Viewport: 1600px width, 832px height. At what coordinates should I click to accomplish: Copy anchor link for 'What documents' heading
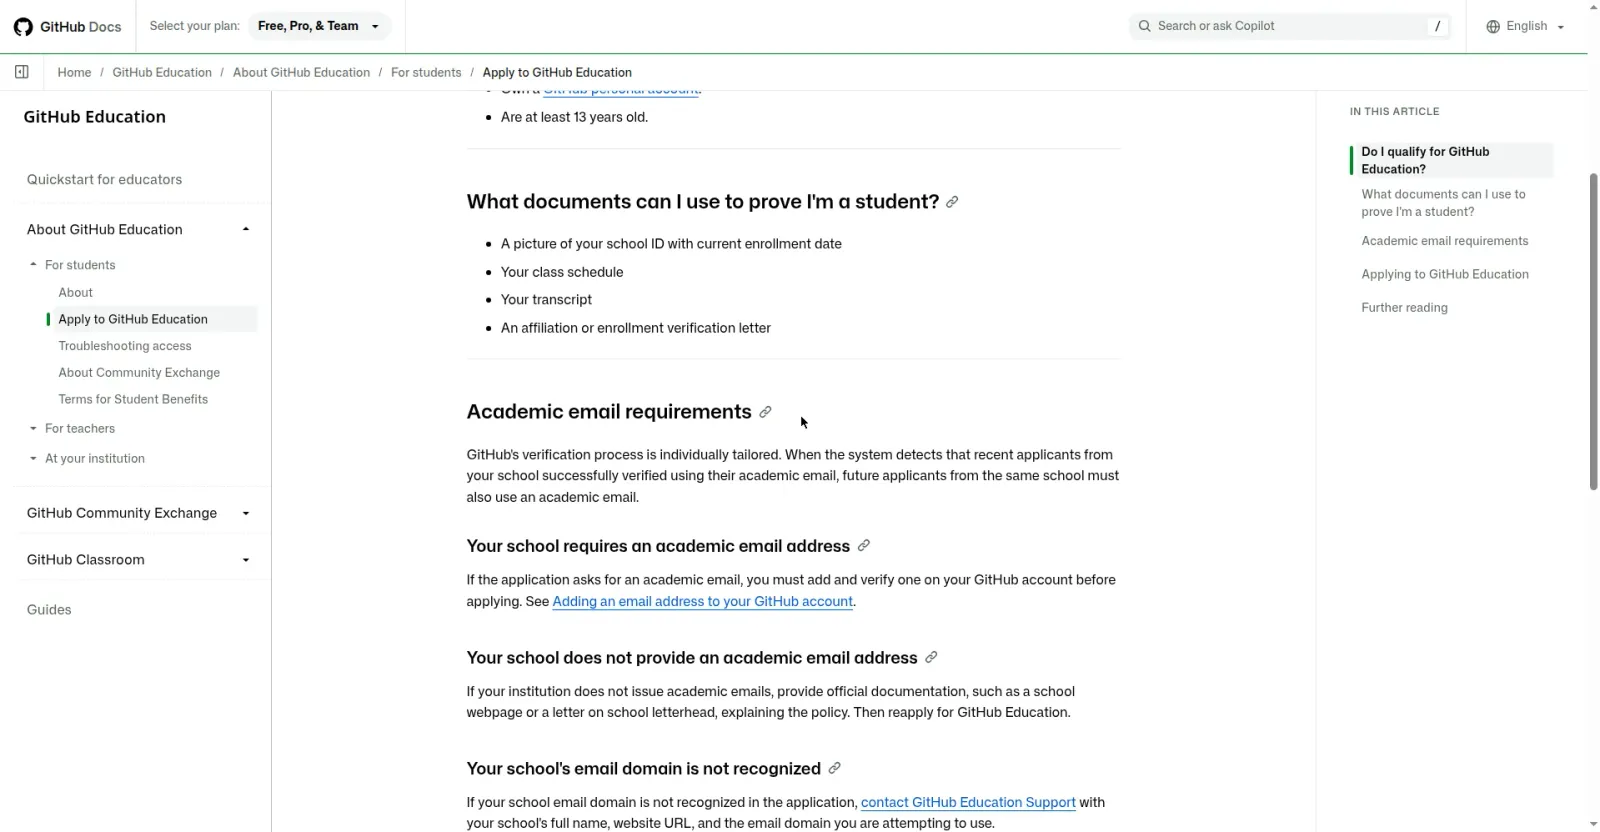[x=952, y=202]
